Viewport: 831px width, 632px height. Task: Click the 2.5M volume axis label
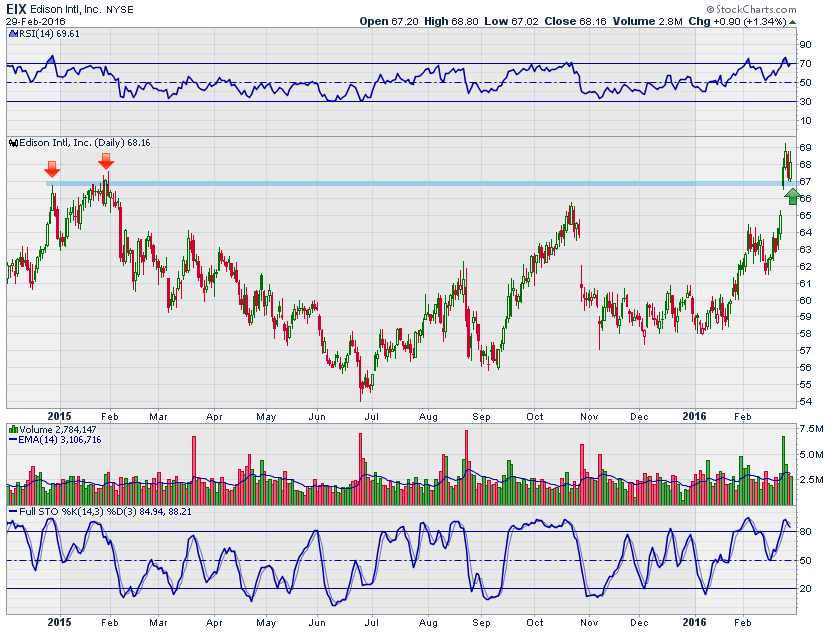click(x=811, y=480)
